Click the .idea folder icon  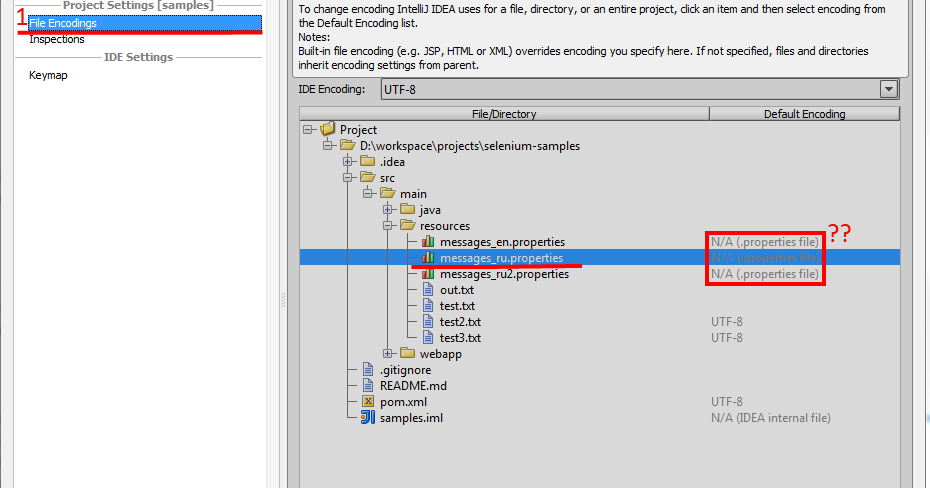pyautogui.click(x=368, y=161)
